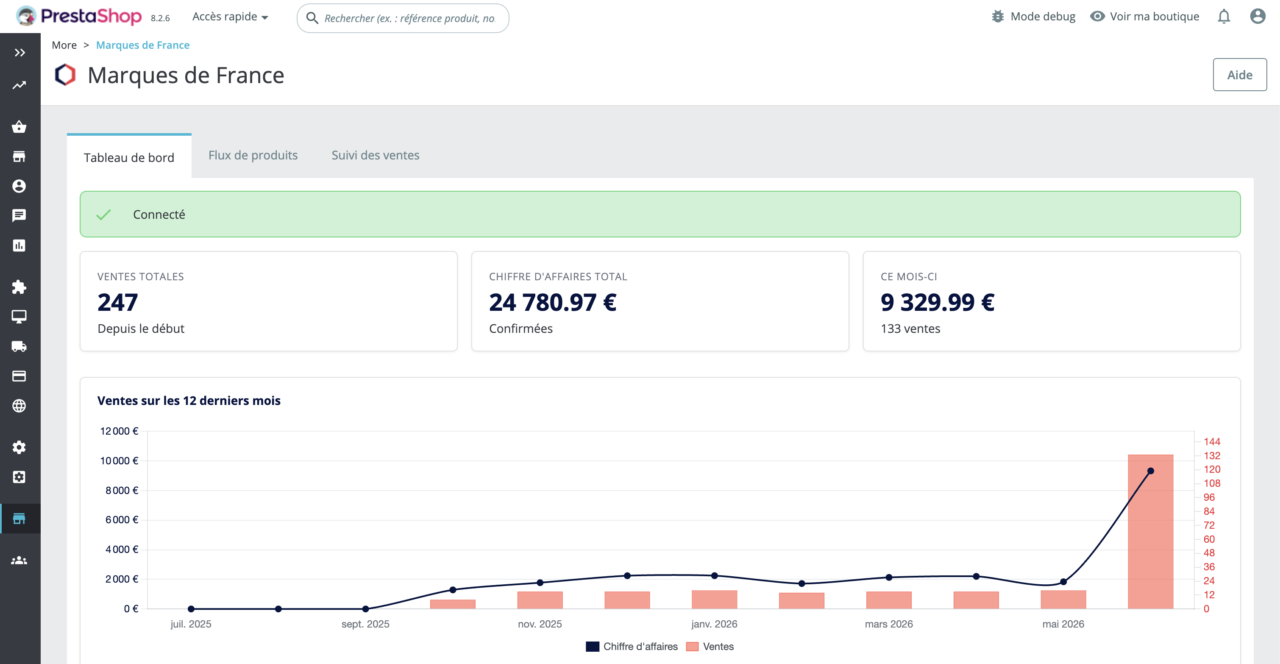The image size is (1280, 664).
Task: Click the mai 2026 axis label
Action: (x=1062, y=624)
